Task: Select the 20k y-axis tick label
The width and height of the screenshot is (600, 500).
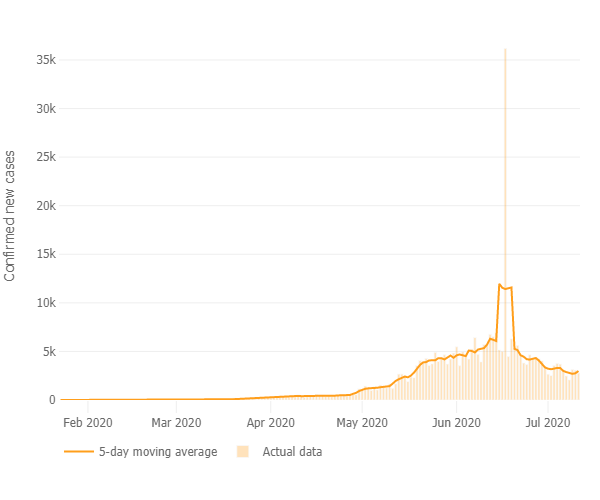Action: click(x=44, y=206)
